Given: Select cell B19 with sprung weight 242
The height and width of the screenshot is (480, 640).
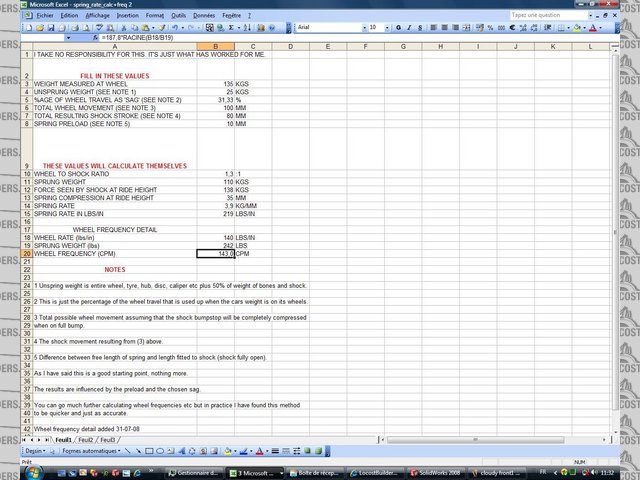Looking at the screenshot, I should (x=216, y=245).
